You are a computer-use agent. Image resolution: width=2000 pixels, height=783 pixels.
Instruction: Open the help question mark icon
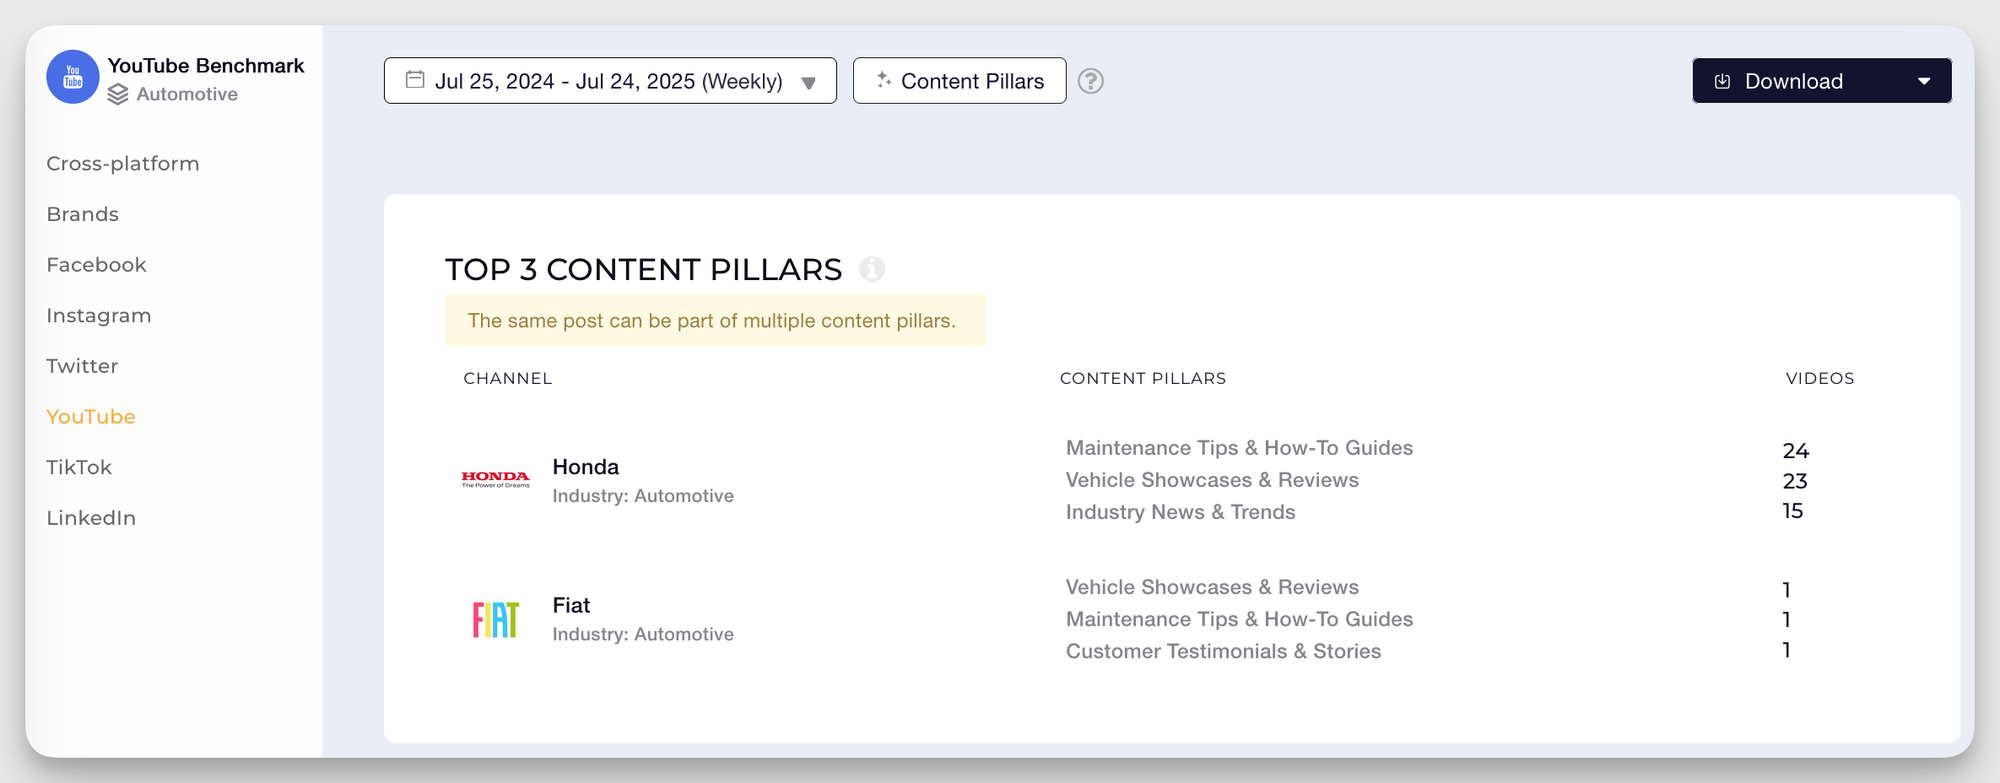point(1091,81)
